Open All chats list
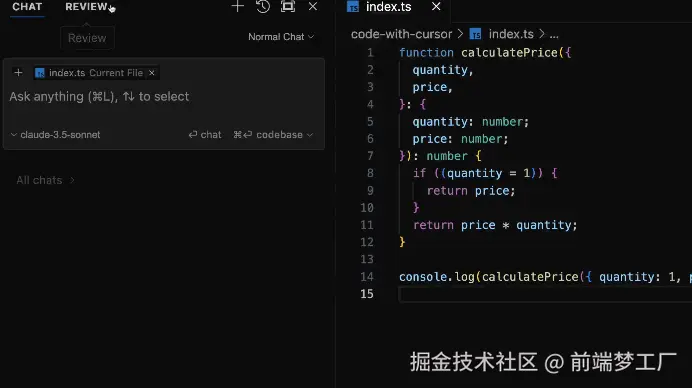 (45, 180)
